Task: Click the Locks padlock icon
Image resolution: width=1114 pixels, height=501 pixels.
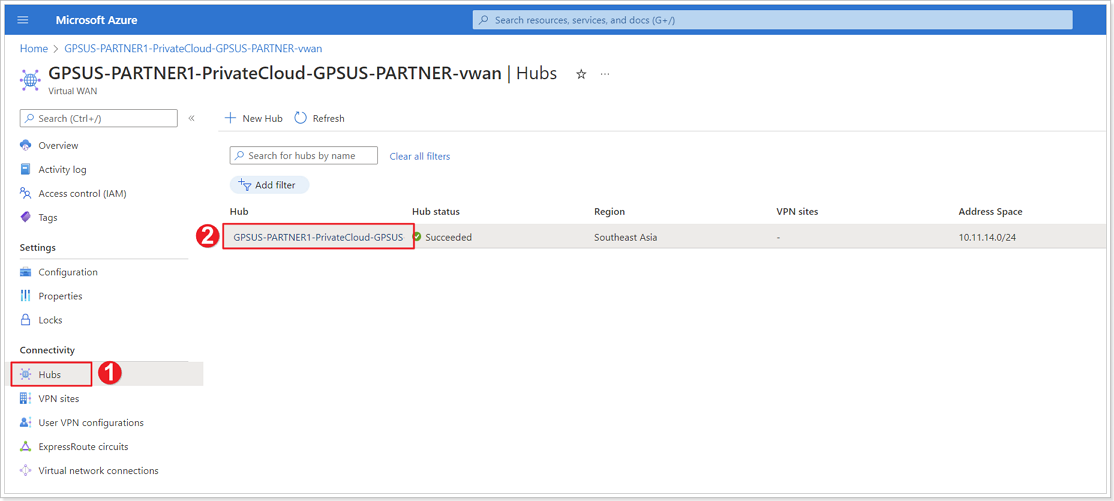Action: [26, 320]
